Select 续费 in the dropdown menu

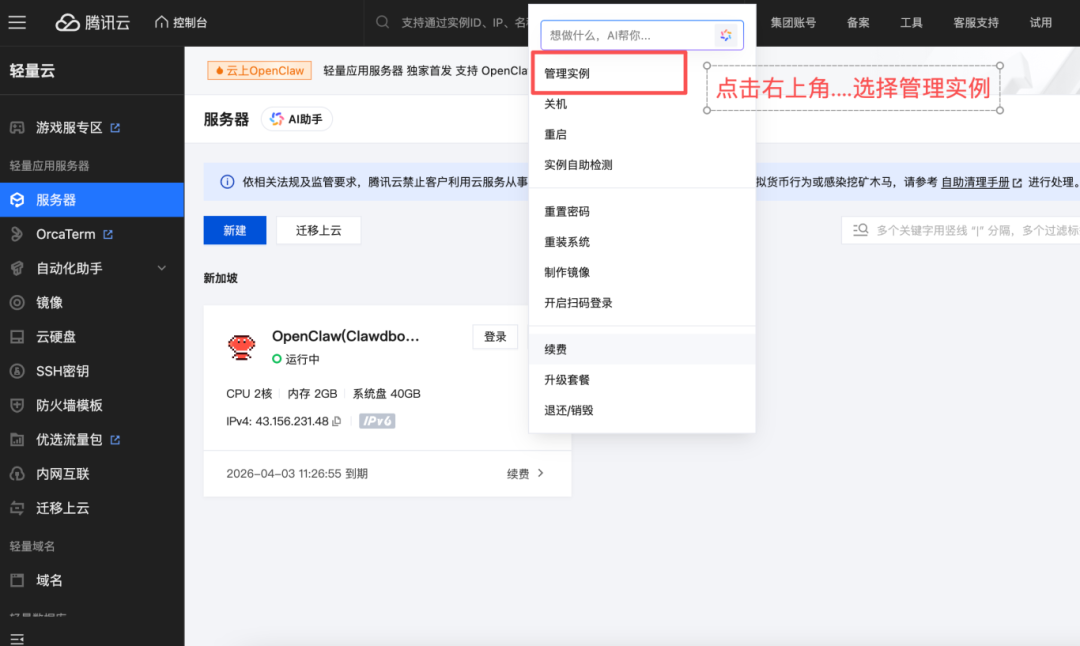(641, 349)
